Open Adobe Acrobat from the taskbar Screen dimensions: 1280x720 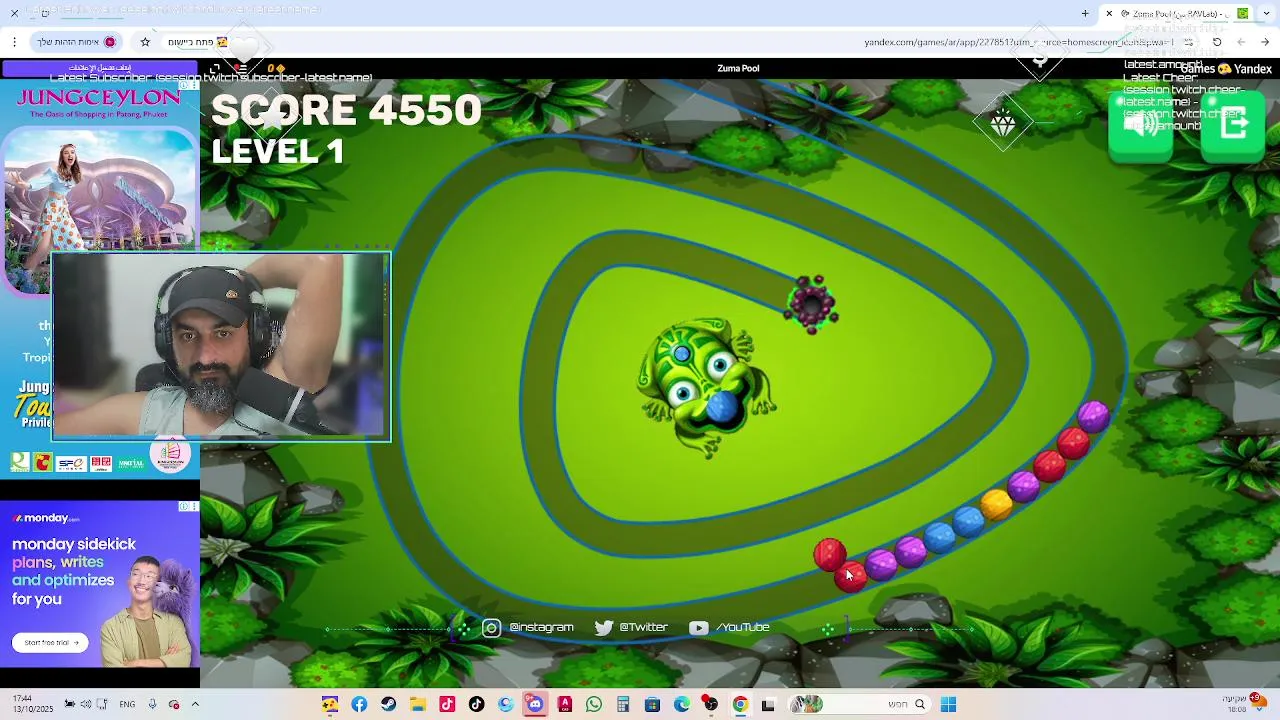(564, 704)
